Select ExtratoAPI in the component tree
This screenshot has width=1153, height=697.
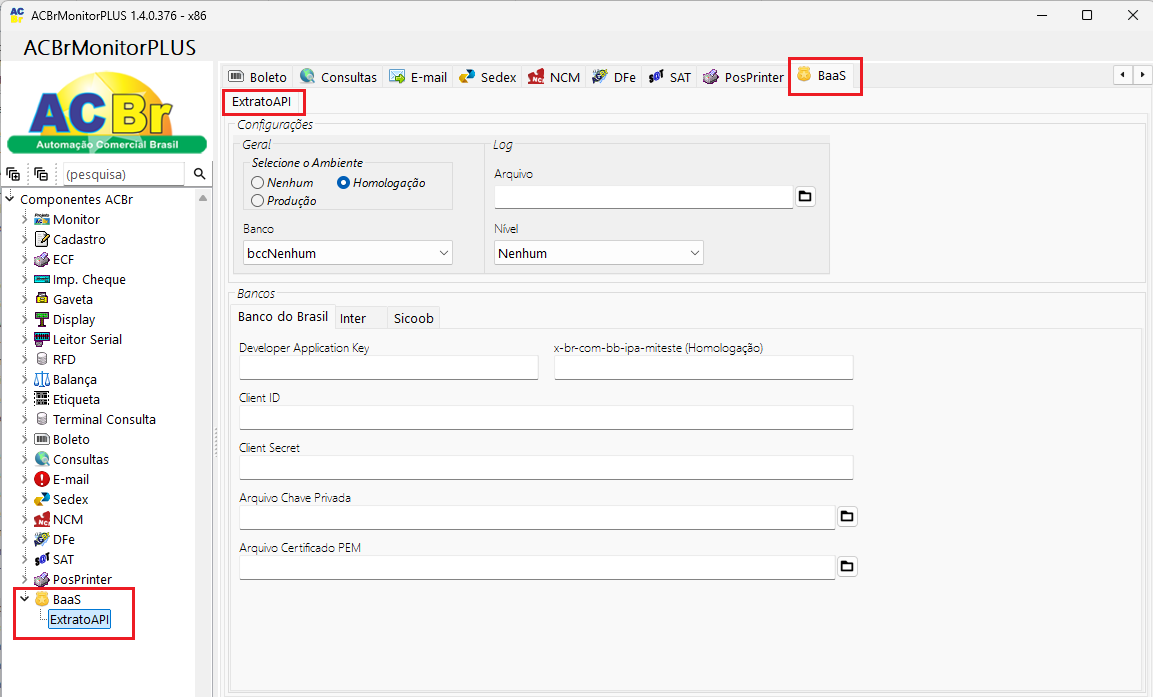click(x=79, y=620)
